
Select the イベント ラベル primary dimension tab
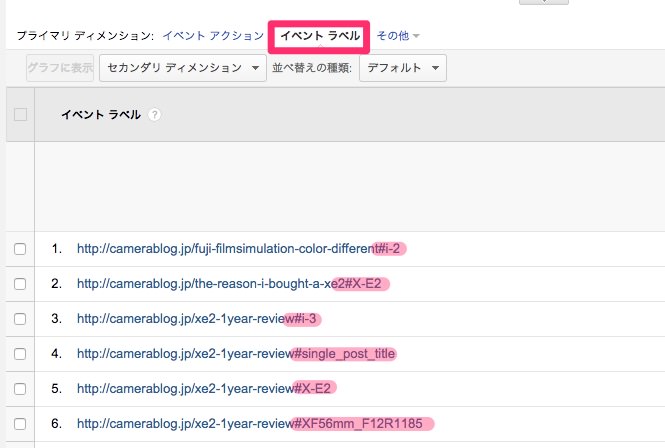(320, 36)
